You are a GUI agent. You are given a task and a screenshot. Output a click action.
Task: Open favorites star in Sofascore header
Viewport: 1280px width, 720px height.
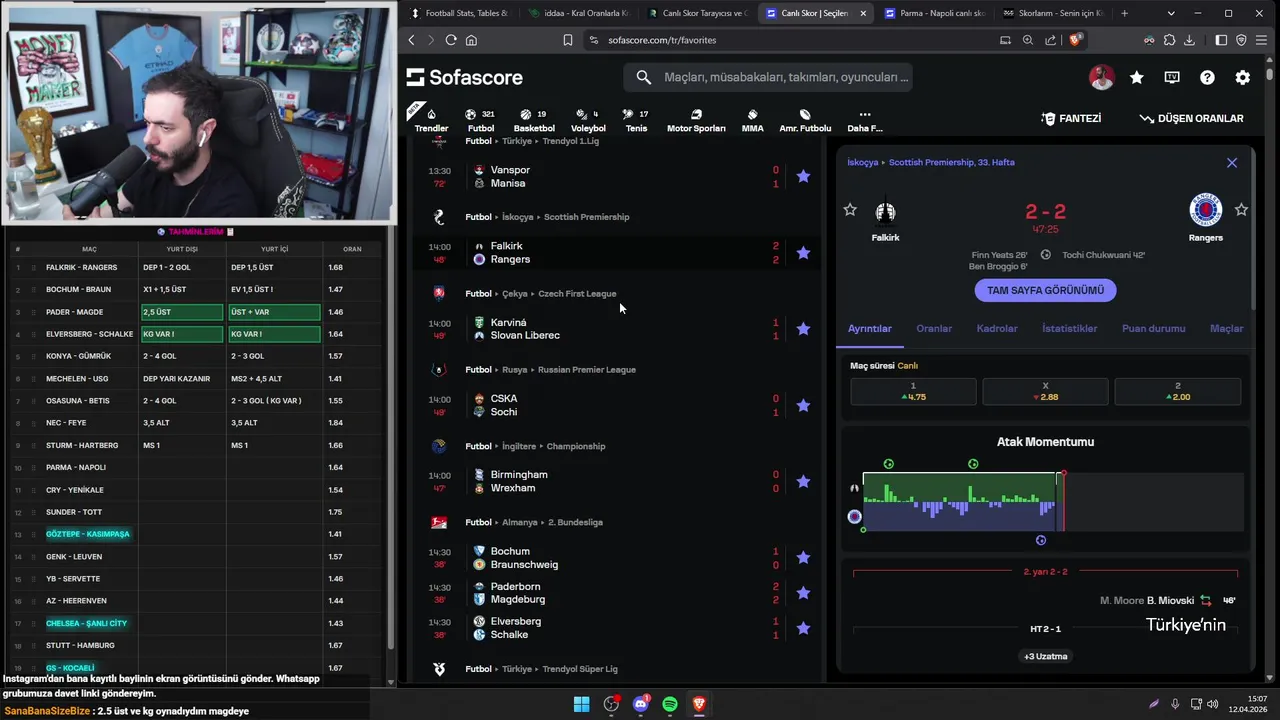point(1137,77)
